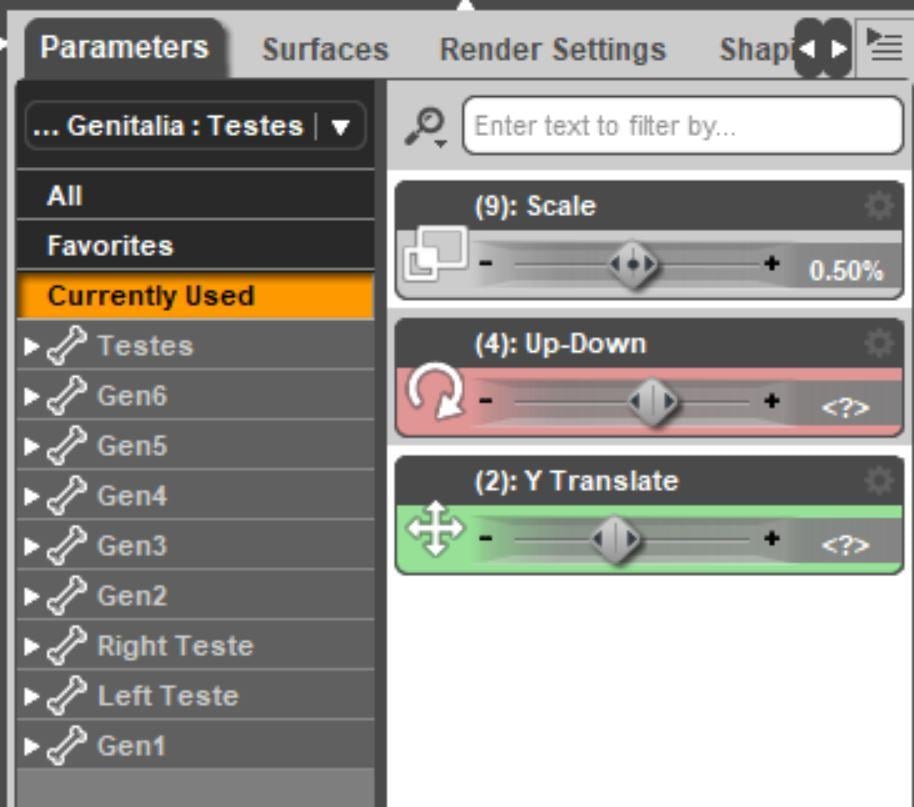Click the Scale property icon
Viewport: 914px width, 807px height.
tap(435, 255)
